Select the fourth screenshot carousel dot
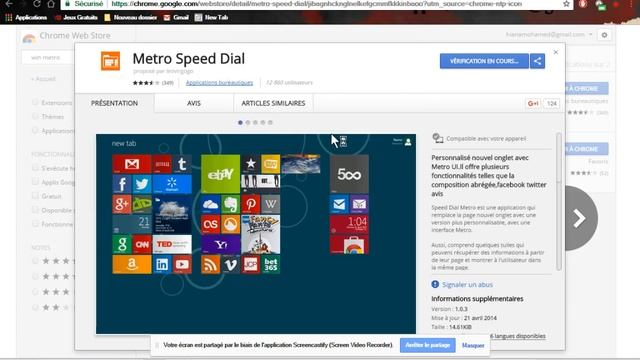This screenshot has height=360, width=640. 263,122
